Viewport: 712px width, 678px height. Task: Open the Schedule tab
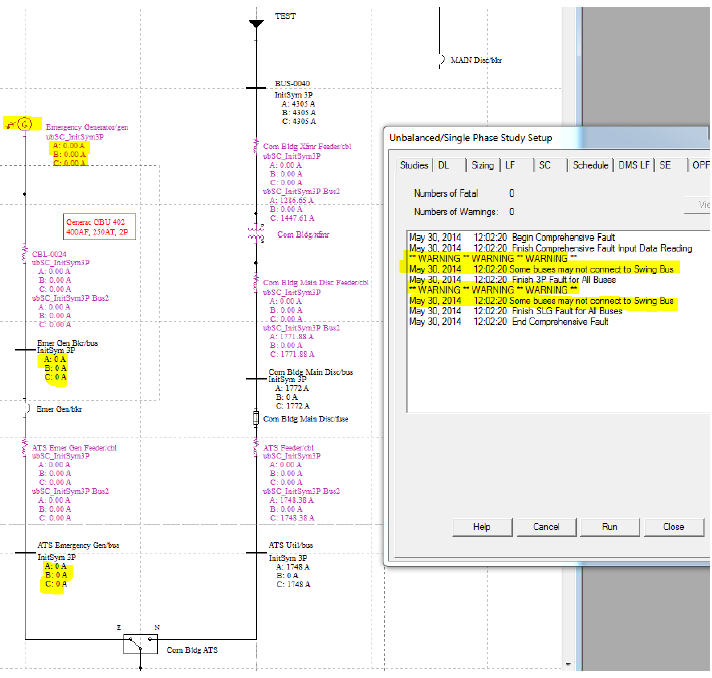[590, 165]
